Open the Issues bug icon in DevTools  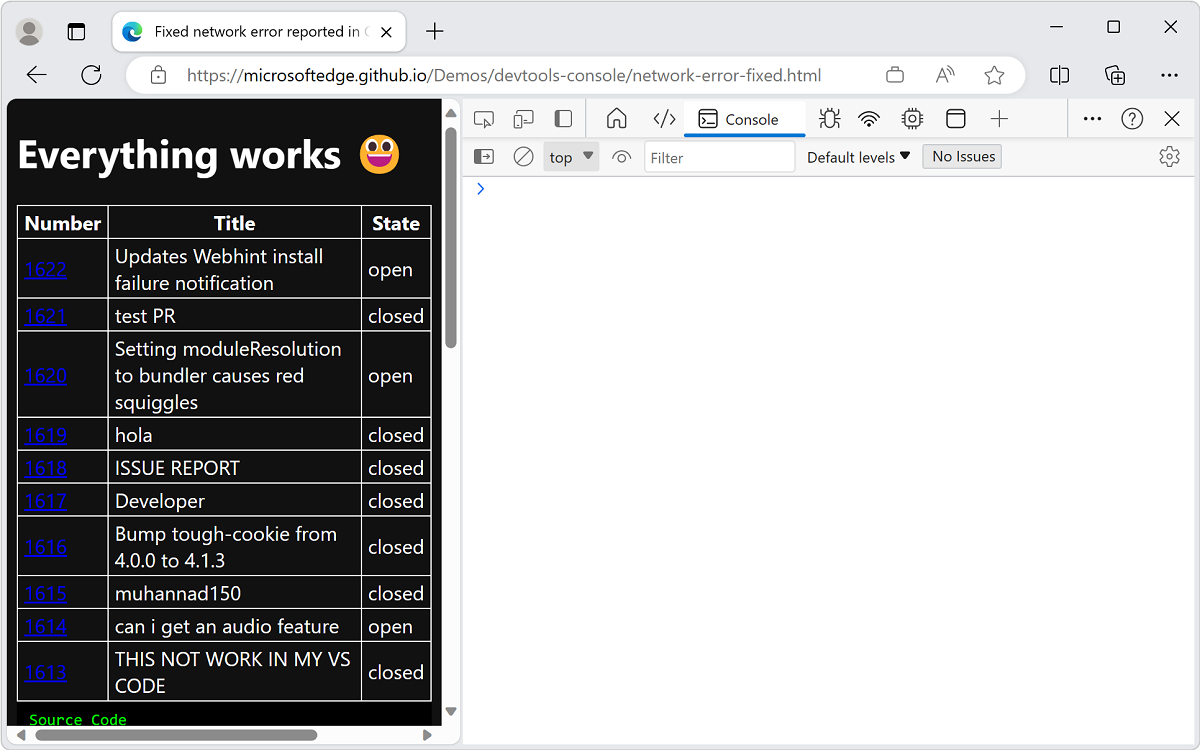coord(829,118)
